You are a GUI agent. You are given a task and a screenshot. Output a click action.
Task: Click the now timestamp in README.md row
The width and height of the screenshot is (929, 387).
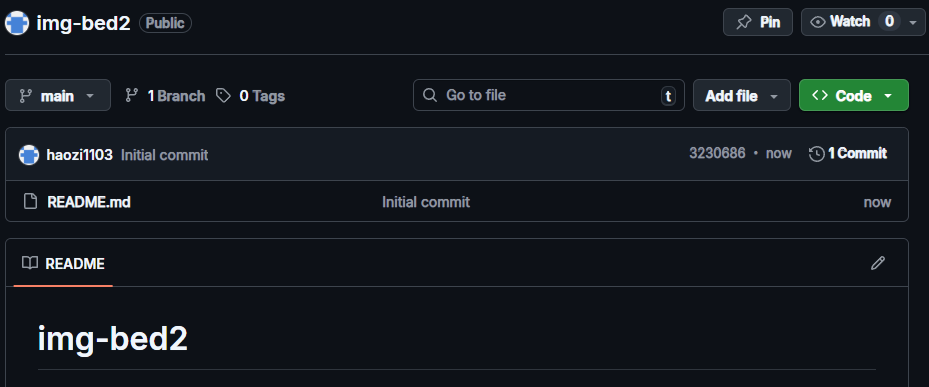pos(877,202)
